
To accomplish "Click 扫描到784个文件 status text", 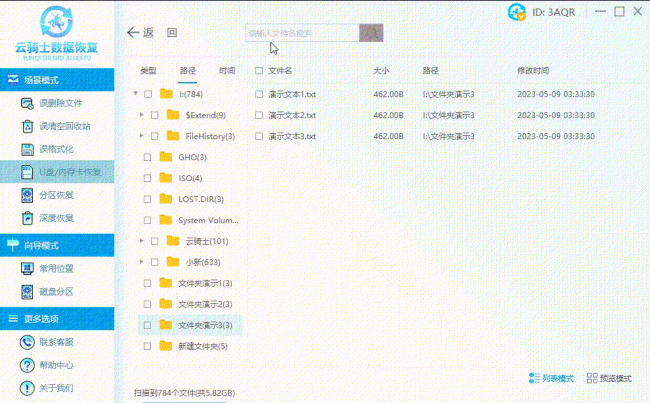I will tap(184, 393).
